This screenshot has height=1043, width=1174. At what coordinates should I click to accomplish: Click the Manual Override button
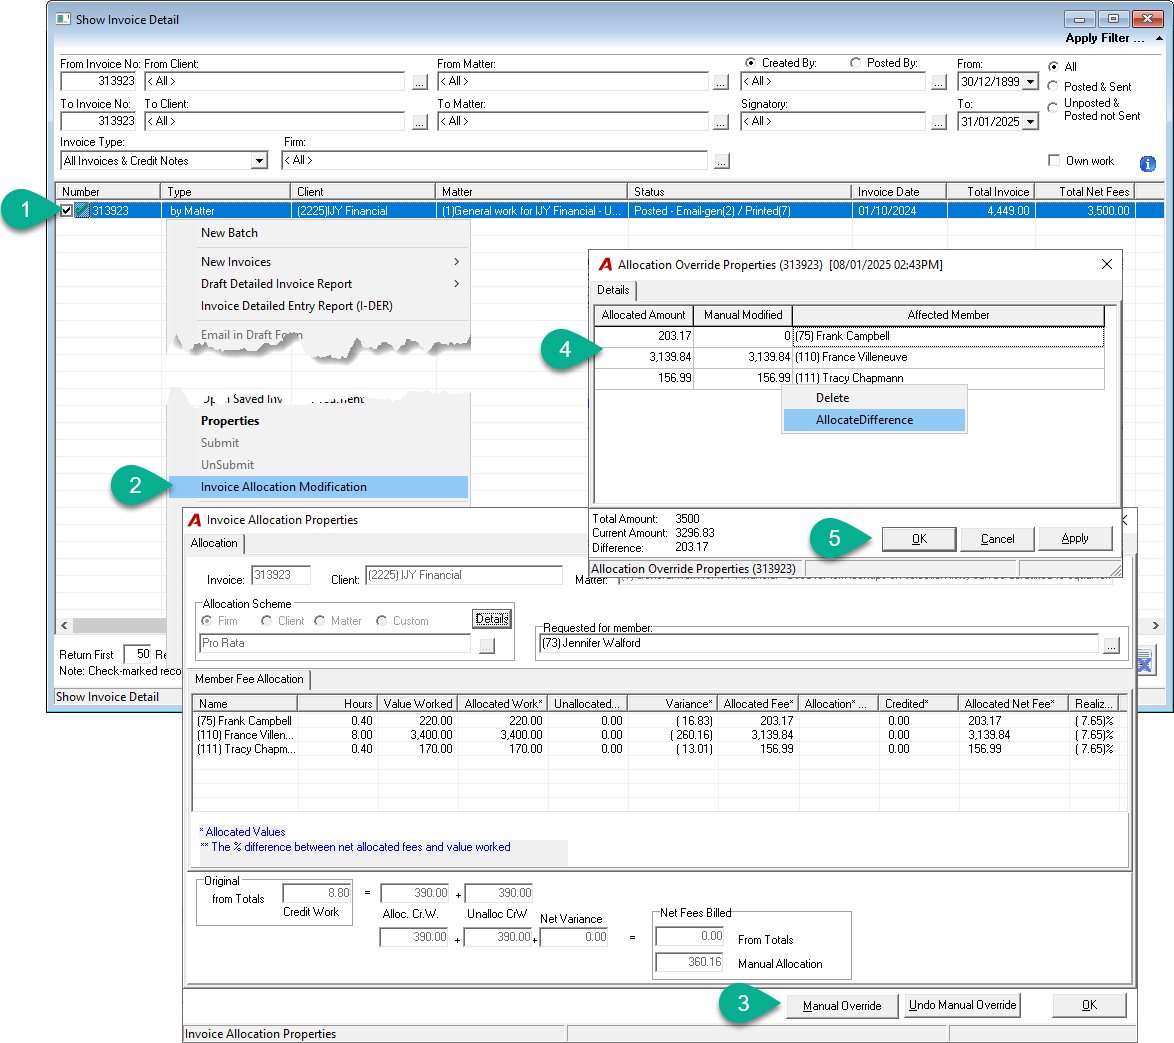[842, 1006]
